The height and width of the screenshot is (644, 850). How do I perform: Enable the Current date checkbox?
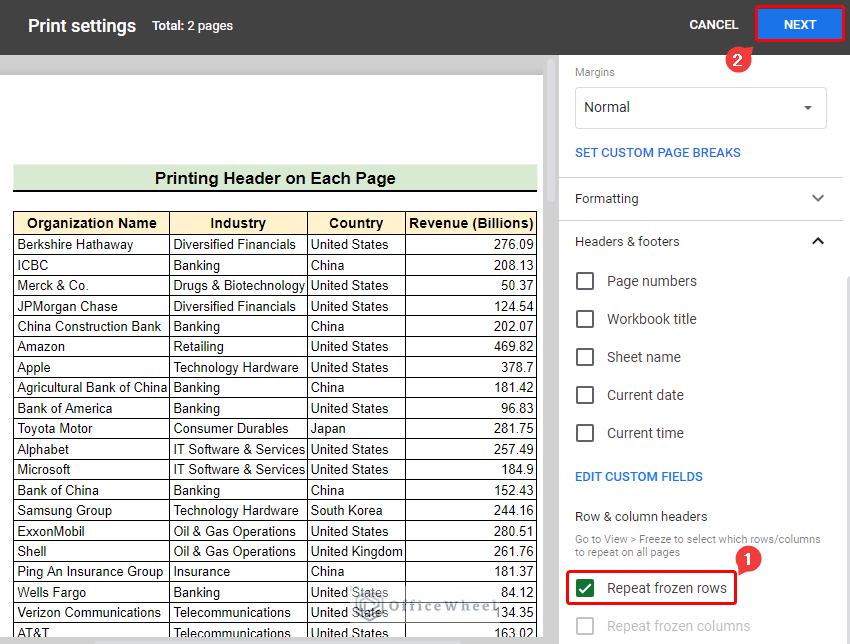pos(585,395)
